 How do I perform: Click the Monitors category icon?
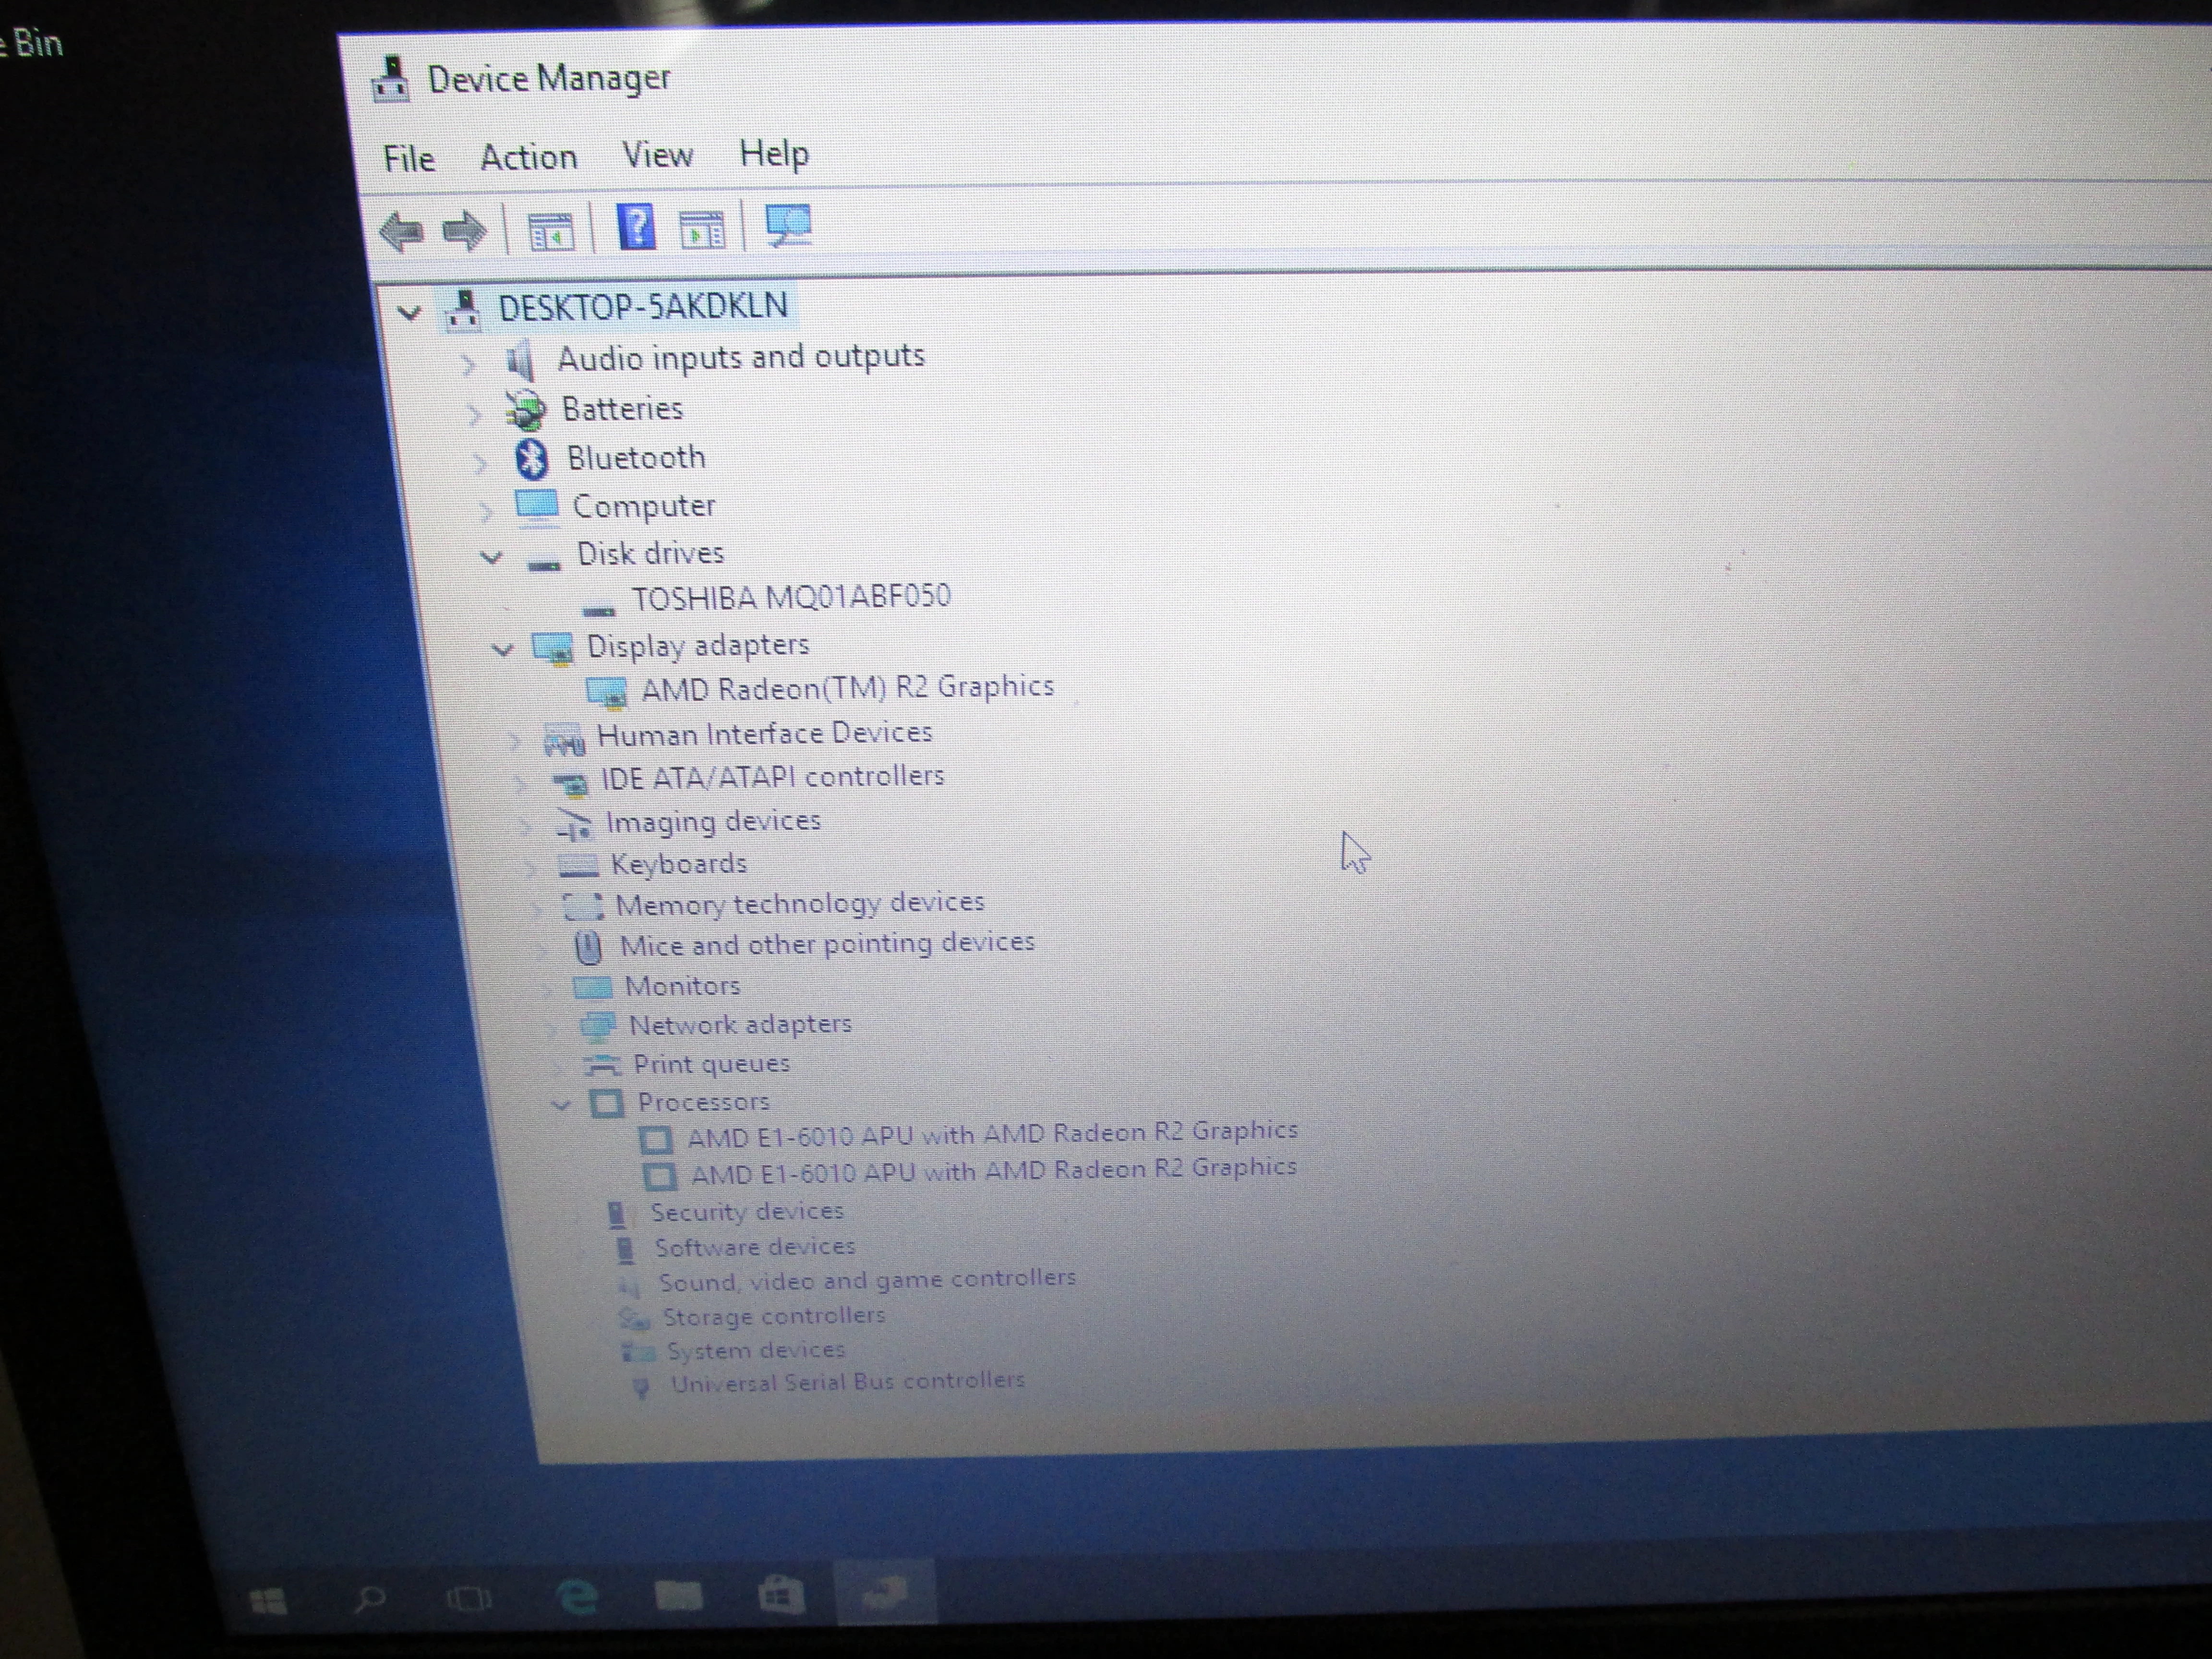point(592,988)
